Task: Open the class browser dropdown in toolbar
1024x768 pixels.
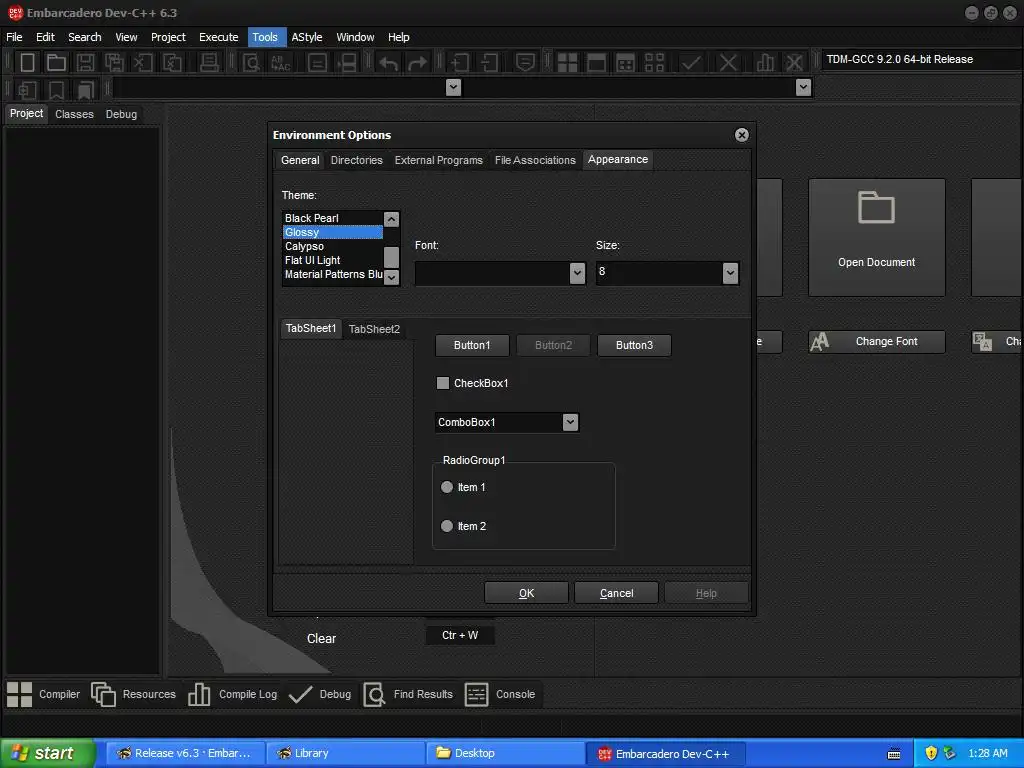Action: pos(453,88)
